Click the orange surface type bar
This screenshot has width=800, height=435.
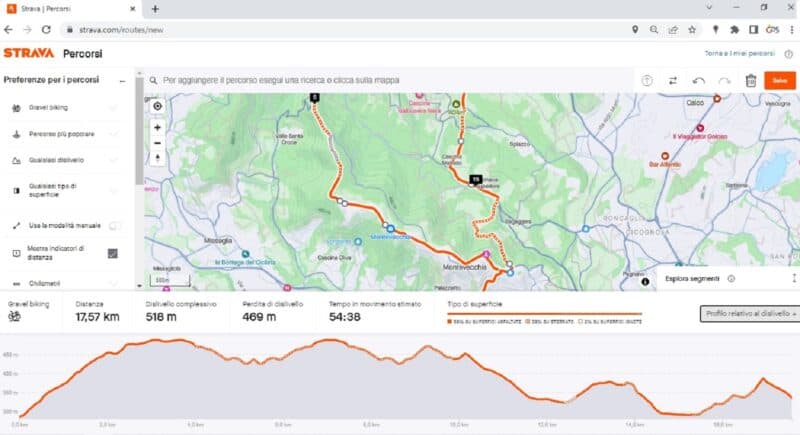pyautogui.click(x=544, y=314)
